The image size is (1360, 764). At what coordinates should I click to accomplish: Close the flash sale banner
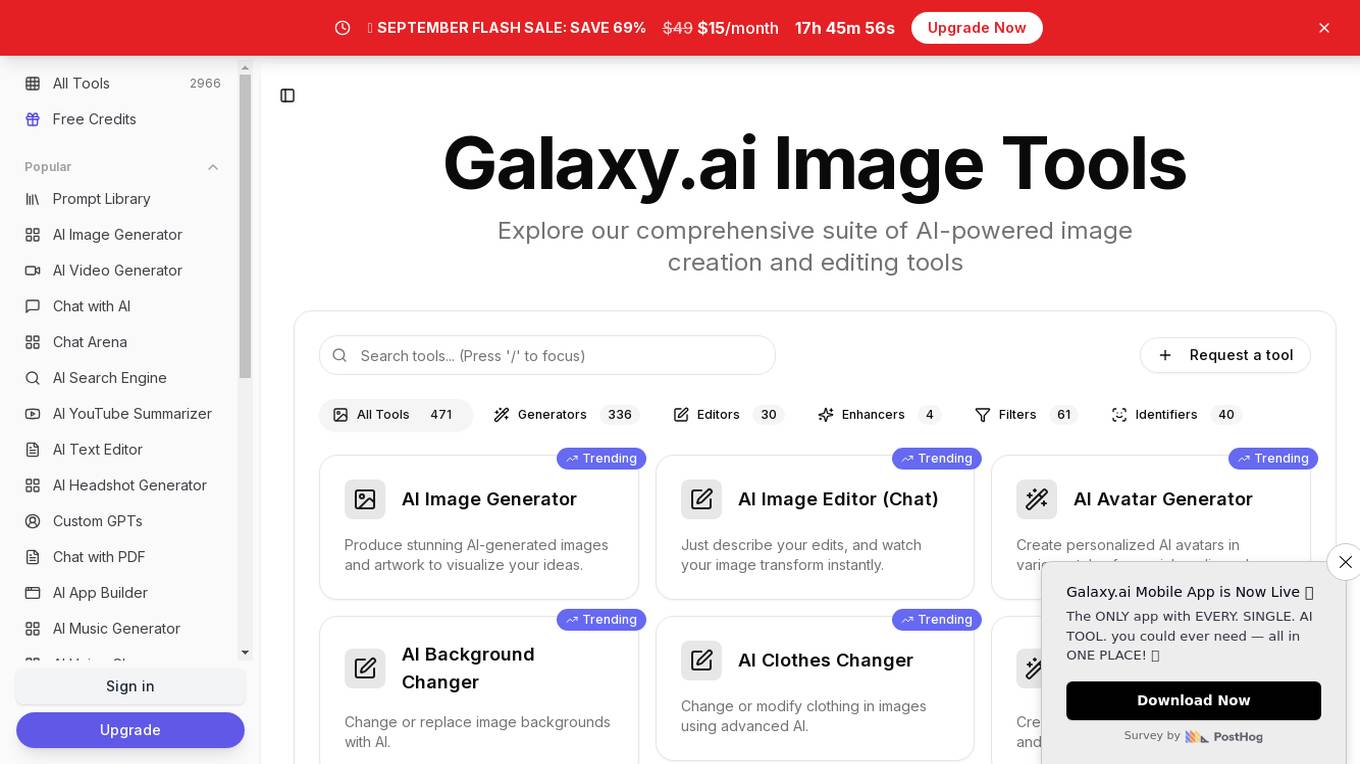click(x=1324, y=28)
